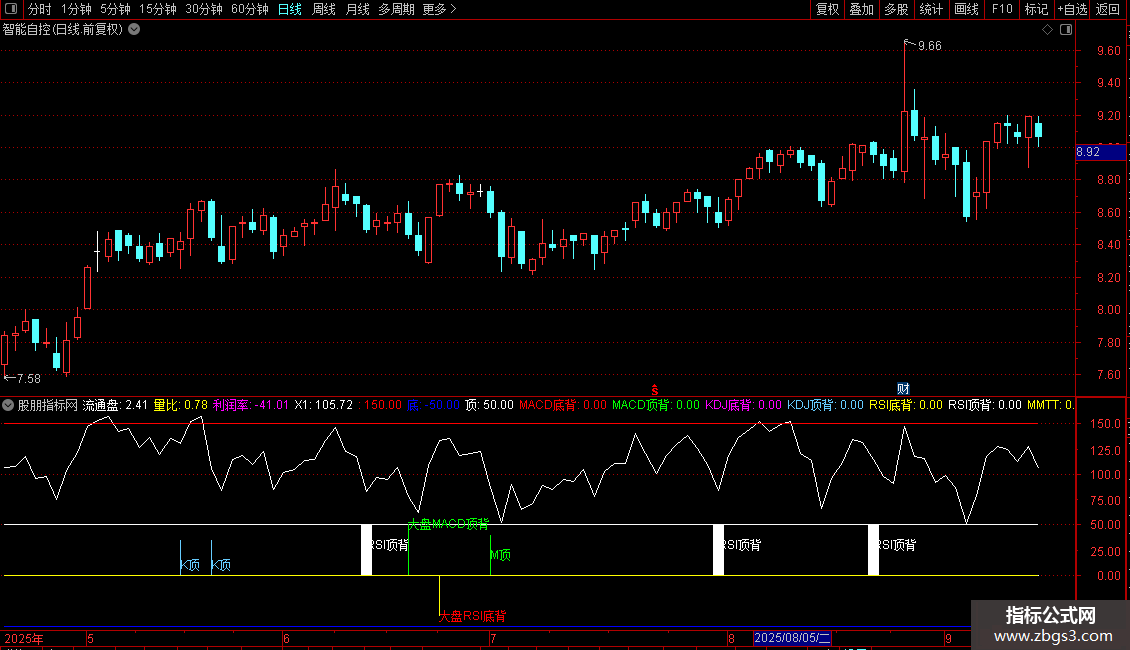This screenshot has height=650, width=1130.
Task: Click the 2025/08/05/二 date marker
Action: coord(792,638)
